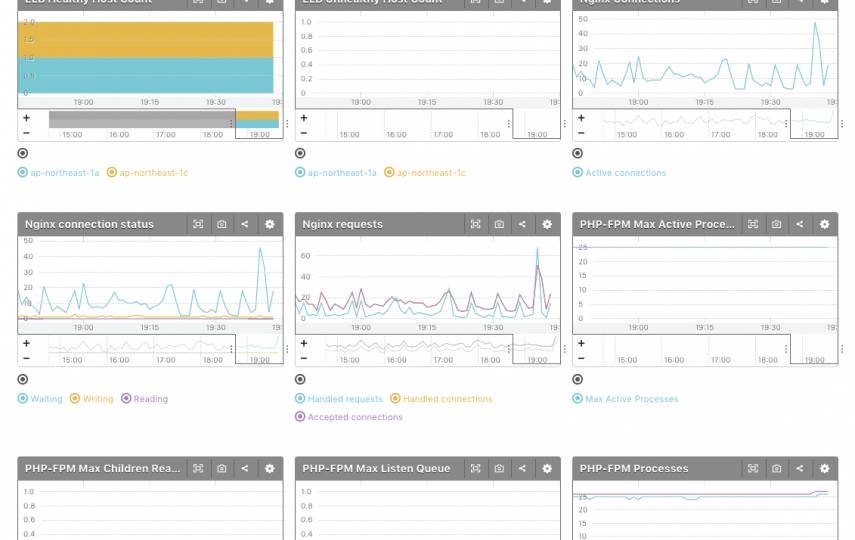Open settings for PHP-FPM Max Listen Queue
The image size is (855, 540).
547,469
